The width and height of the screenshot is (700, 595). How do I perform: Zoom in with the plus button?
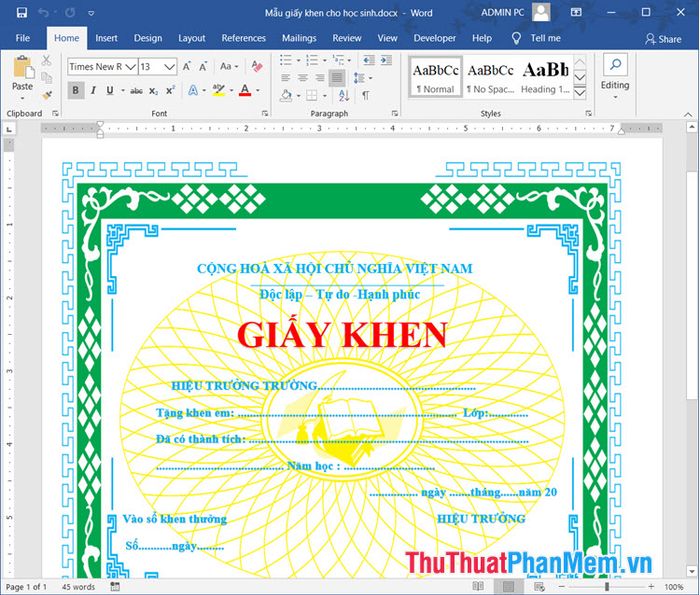pyautogui.click(x=651, y=586)
